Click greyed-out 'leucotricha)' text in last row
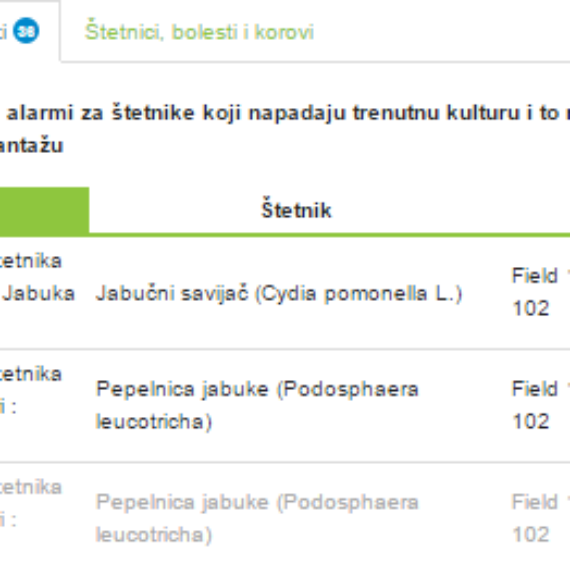 tap(154, 535)
